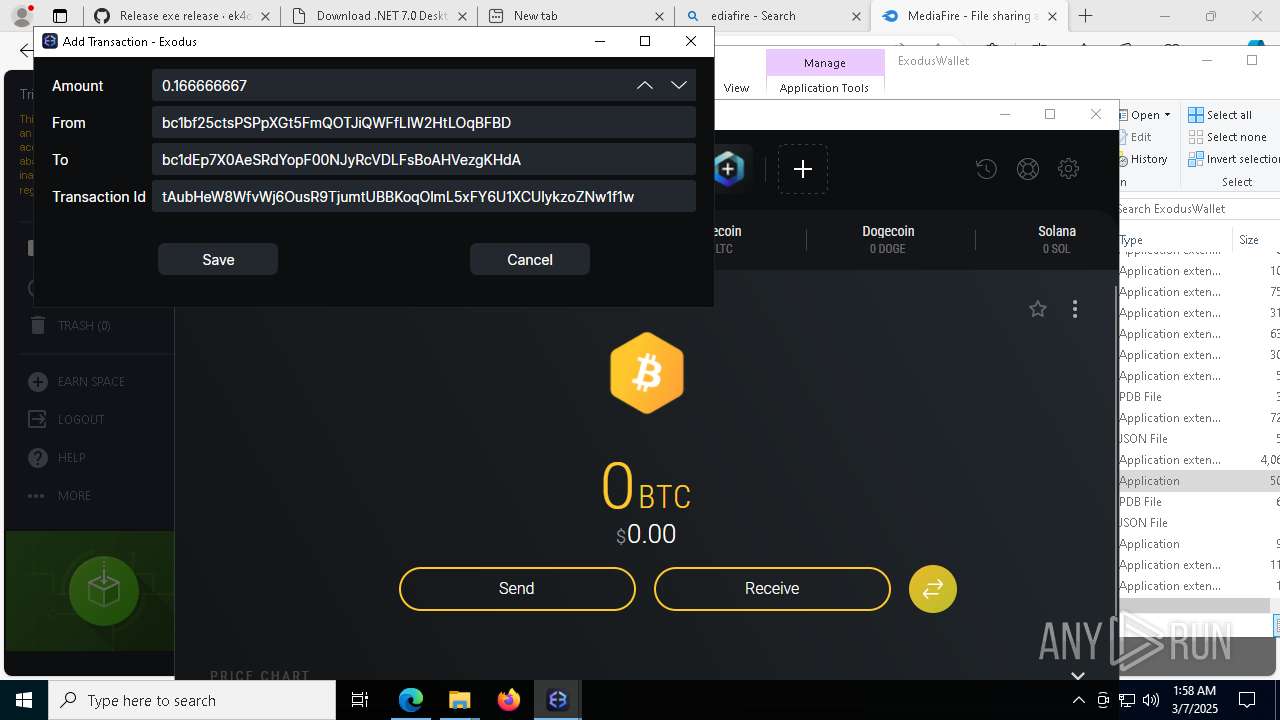
Task: Expand the price chart chevron
Action: click(x=1078, y=676)
